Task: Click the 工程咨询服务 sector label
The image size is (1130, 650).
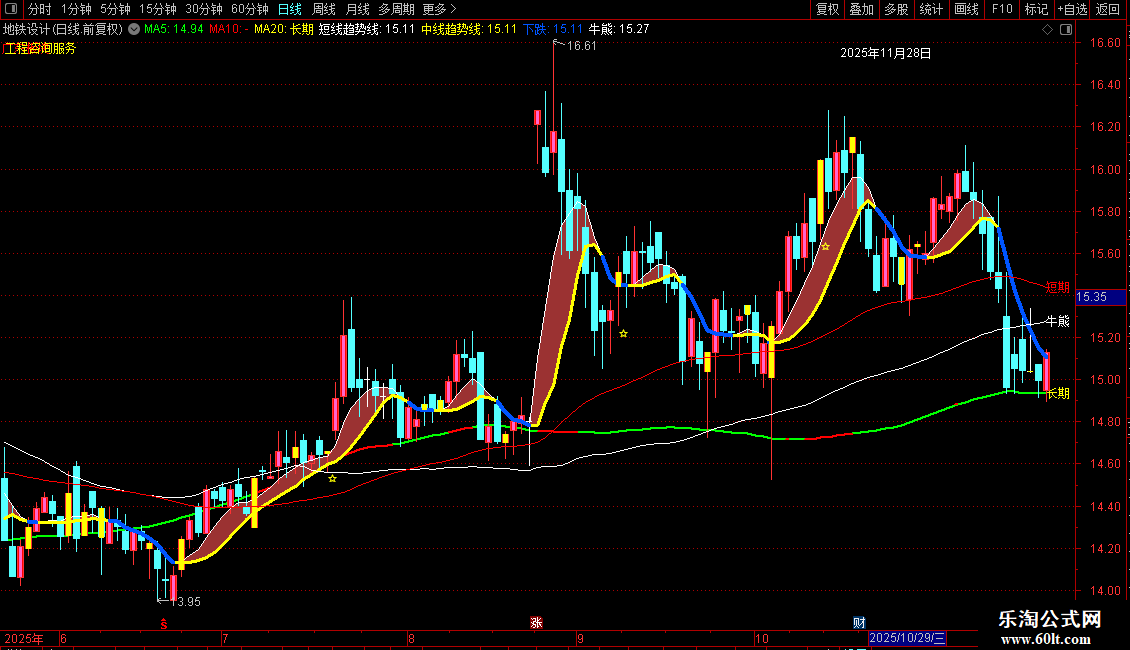Action: pos(40,48)
